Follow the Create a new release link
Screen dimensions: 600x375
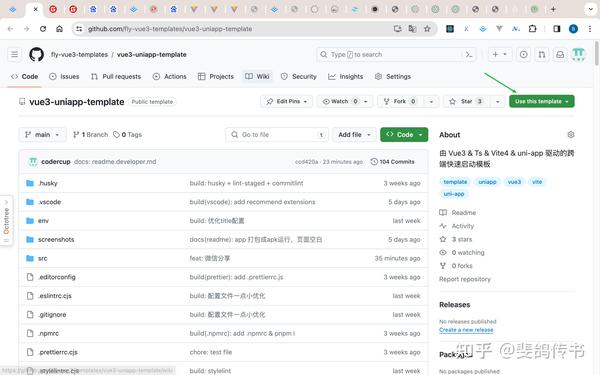pyautogui.click(x=466, y=330)
